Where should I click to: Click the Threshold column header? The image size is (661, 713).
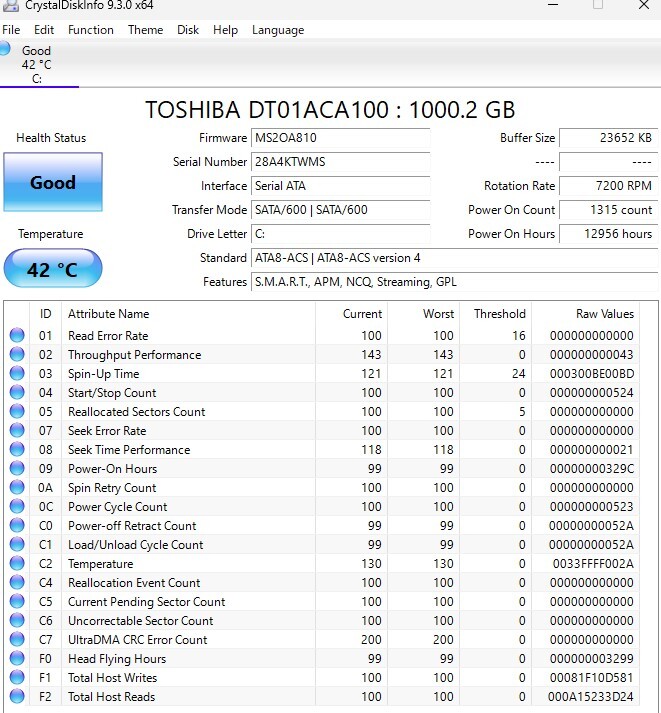[x=496, y=314]
